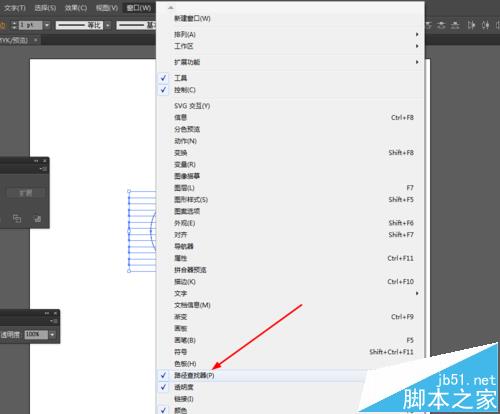This screenshot has width=500, height=414.
Task: Click the stroke weight stepper arrows
Action: 14,25
